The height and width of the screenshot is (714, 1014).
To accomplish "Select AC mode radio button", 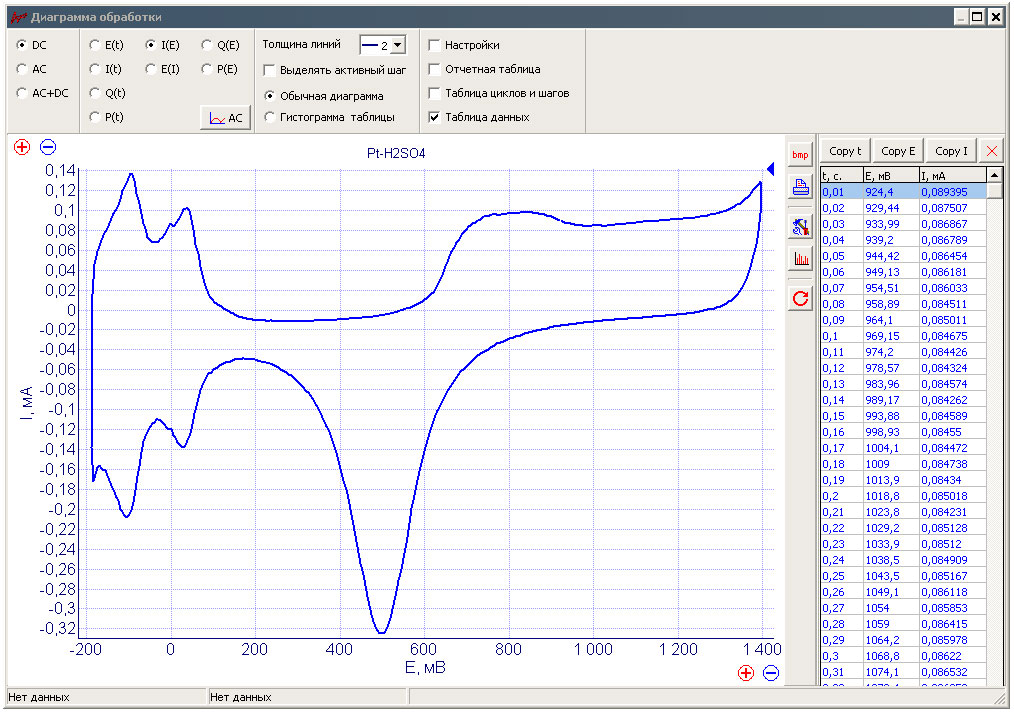I will (x=22, y=69).
